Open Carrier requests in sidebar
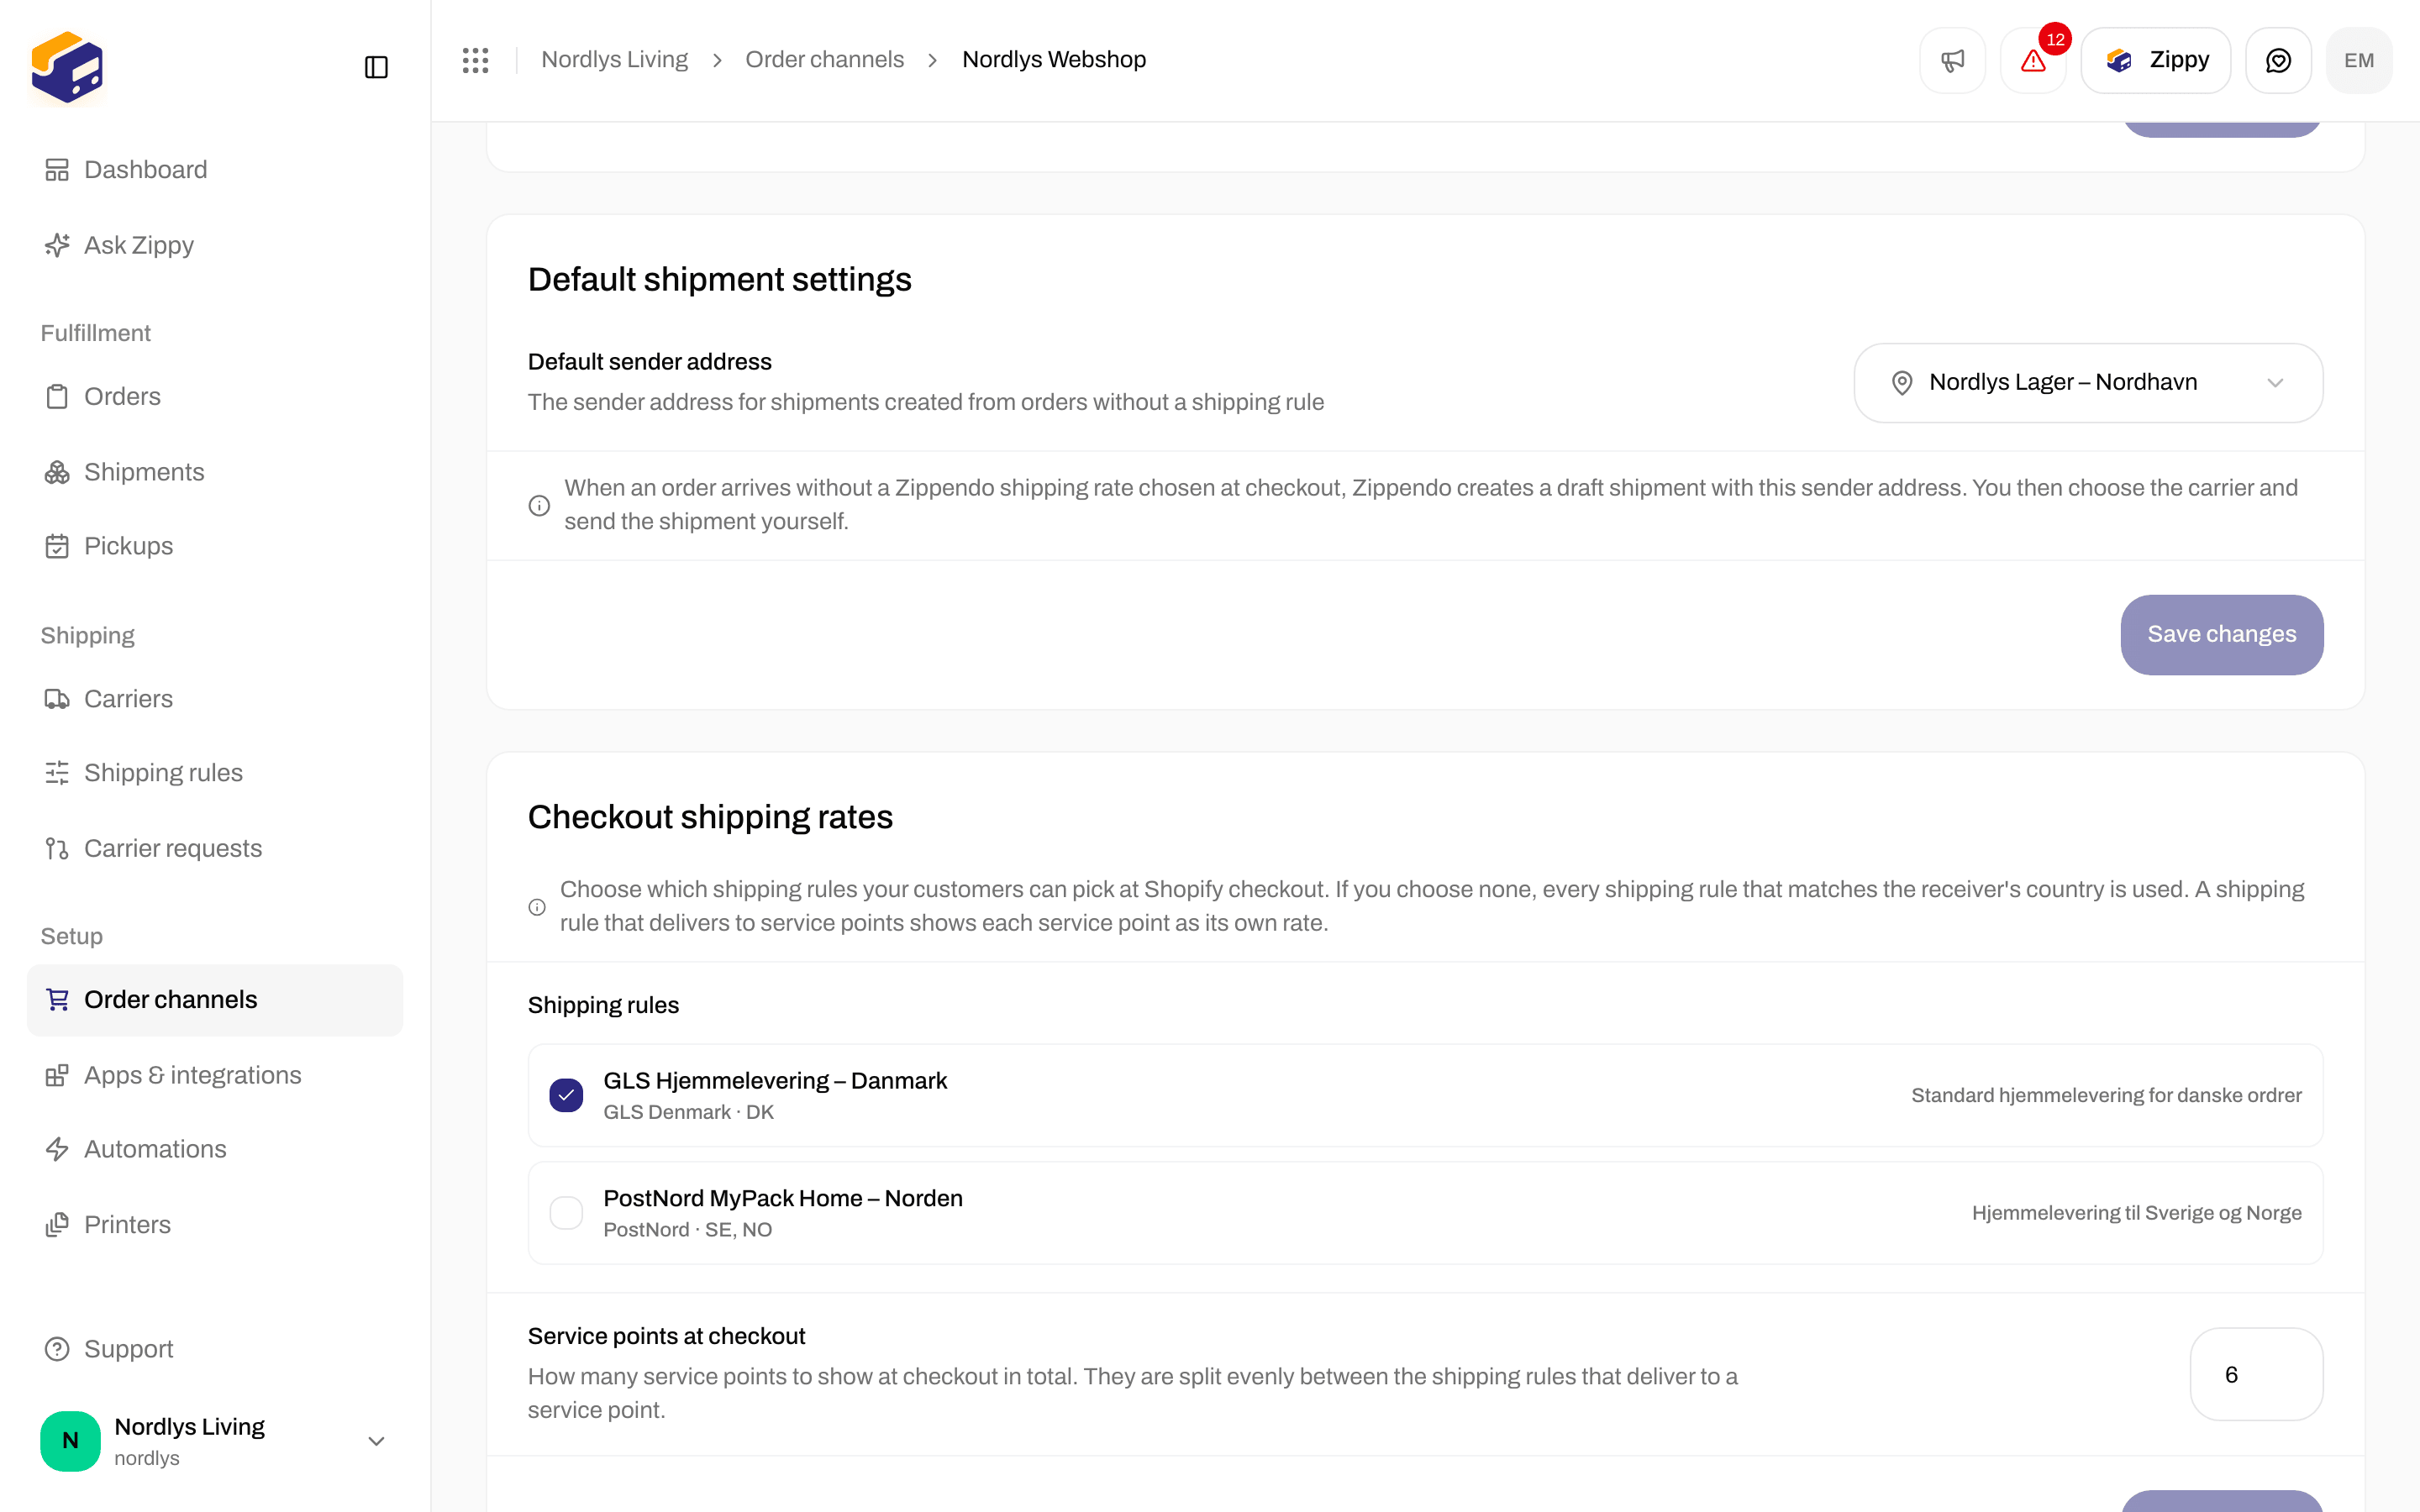Image resolution: width=2420 pixels, height=1512 pixels. [x=215, y=848]
